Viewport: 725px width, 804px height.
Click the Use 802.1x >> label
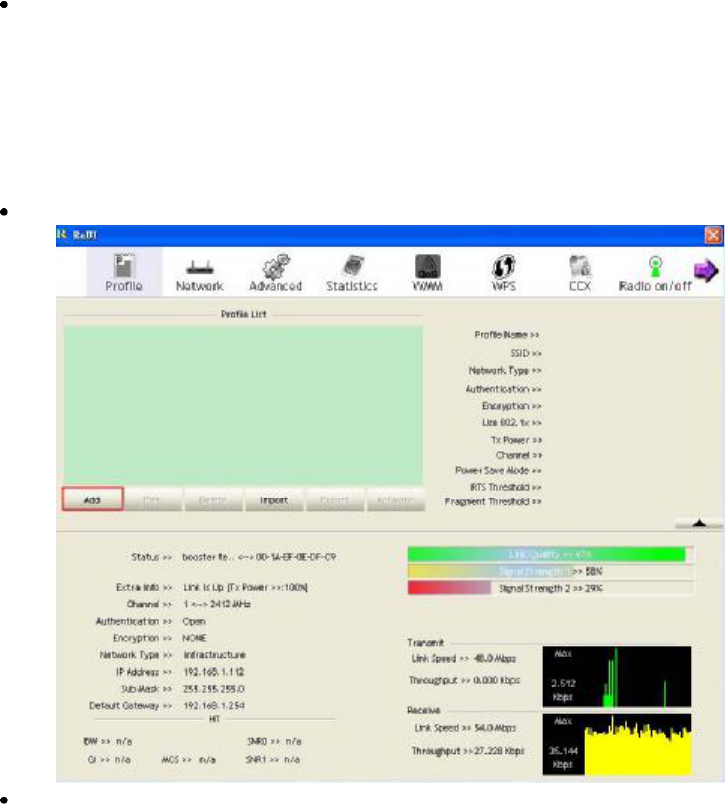click(x=511, y=423)
